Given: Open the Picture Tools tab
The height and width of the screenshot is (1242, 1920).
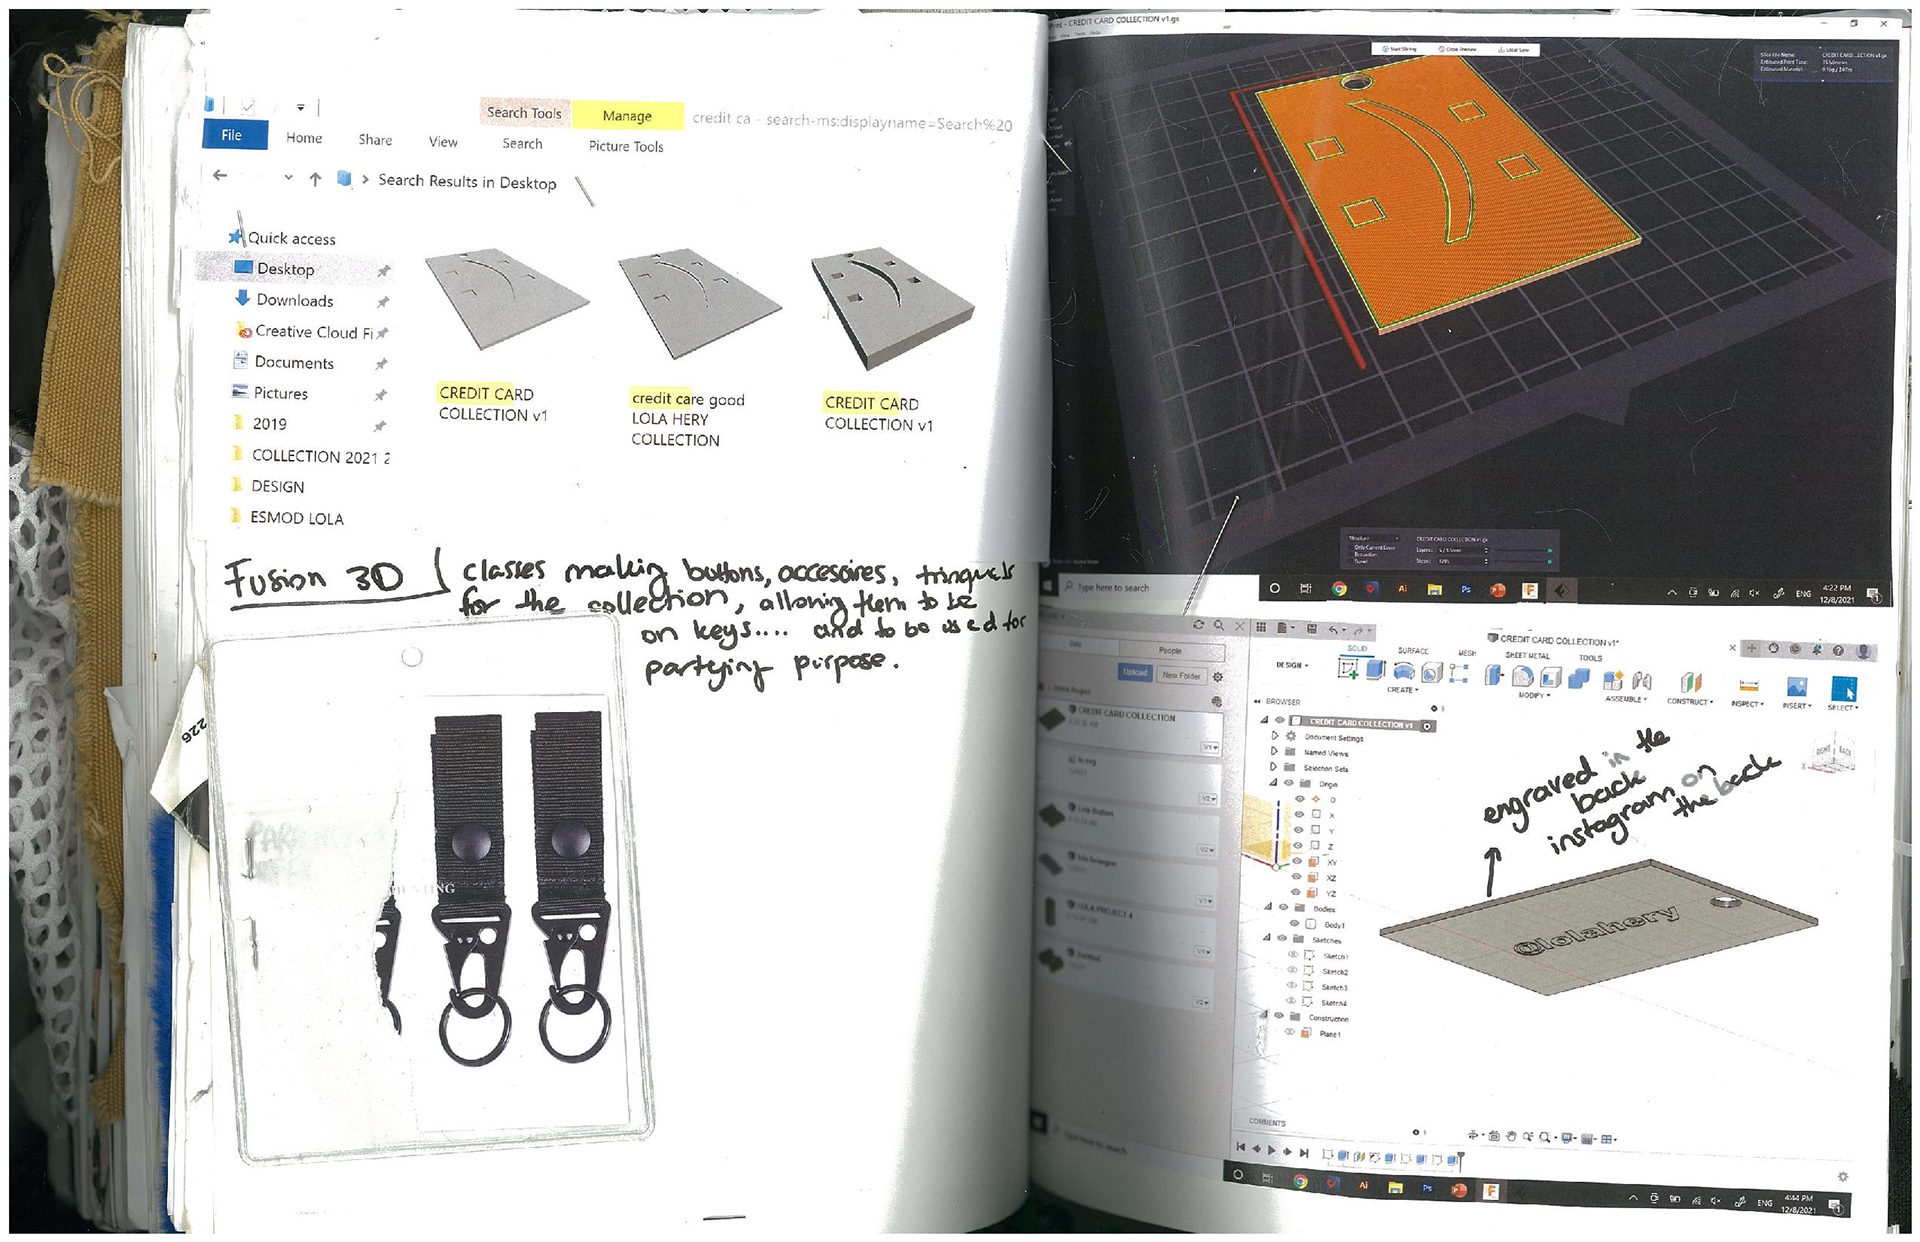Looking at the screenshot, I should pos(626,146).
